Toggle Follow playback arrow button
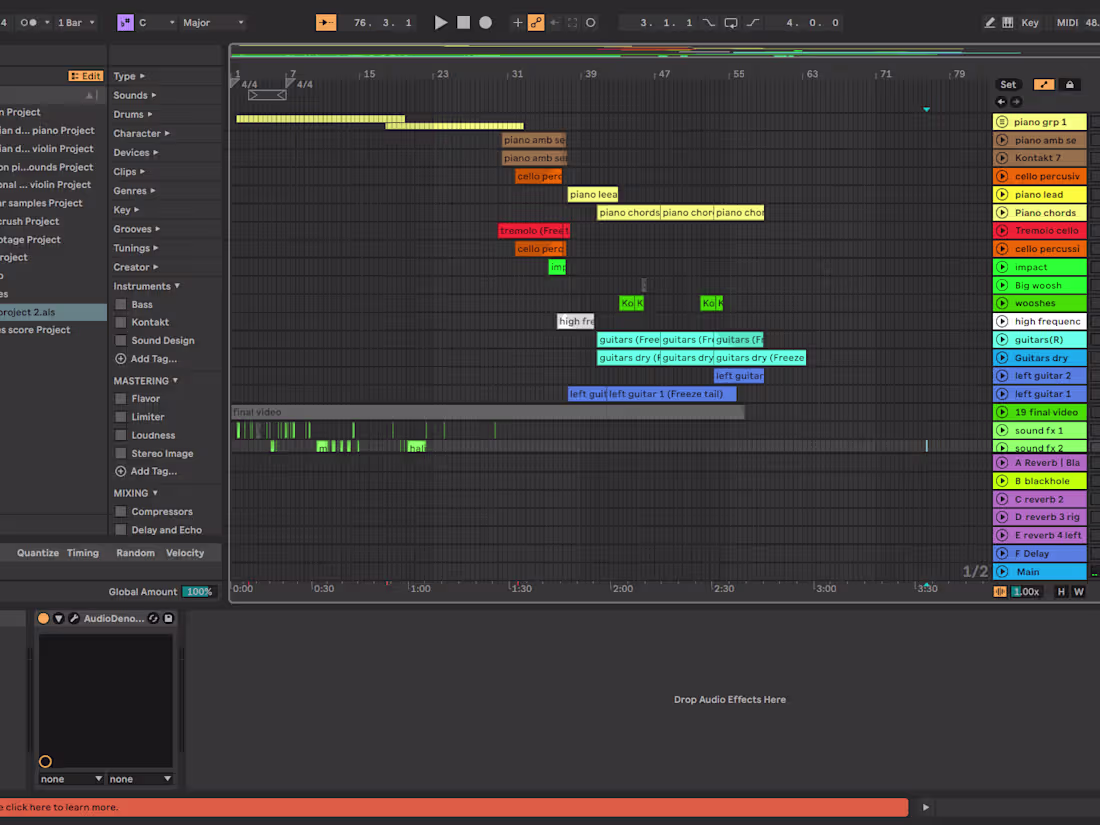1100x825 pixels. point(326,22)
